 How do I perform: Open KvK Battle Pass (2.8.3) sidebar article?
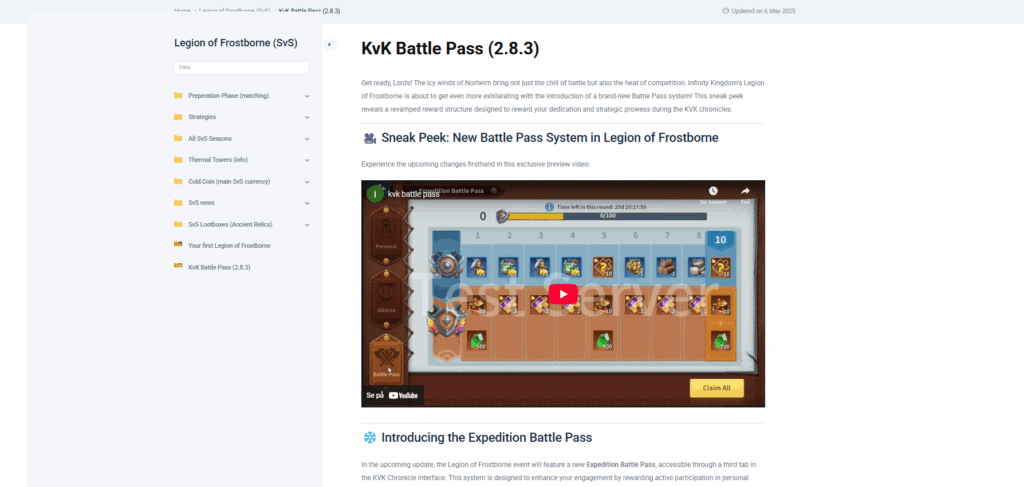pyautogui.click(x=219, y=267)
